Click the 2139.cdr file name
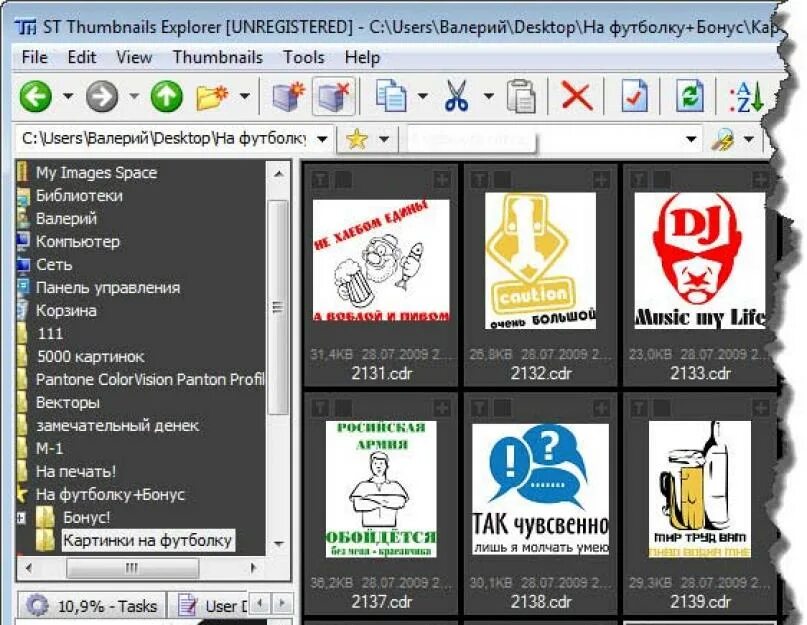Image resolution: width=807 pixels, height=625 pixels. pos(700,602)
